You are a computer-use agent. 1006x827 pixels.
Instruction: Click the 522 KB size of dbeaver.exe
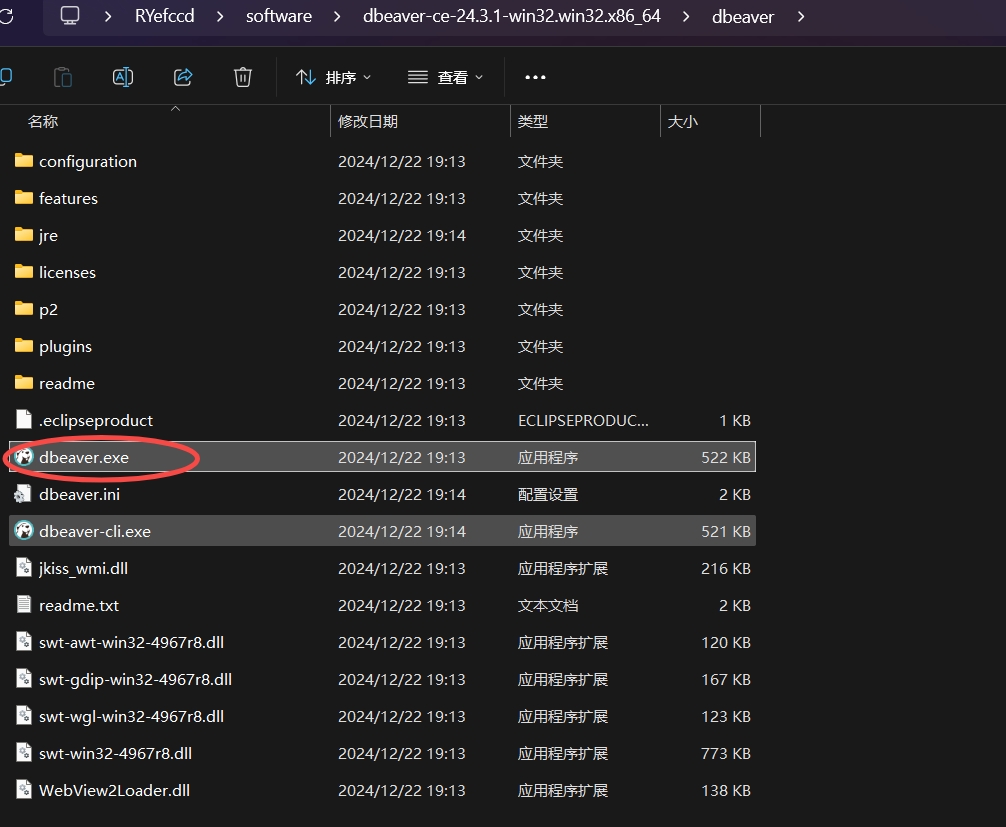[x=726, y=457]
